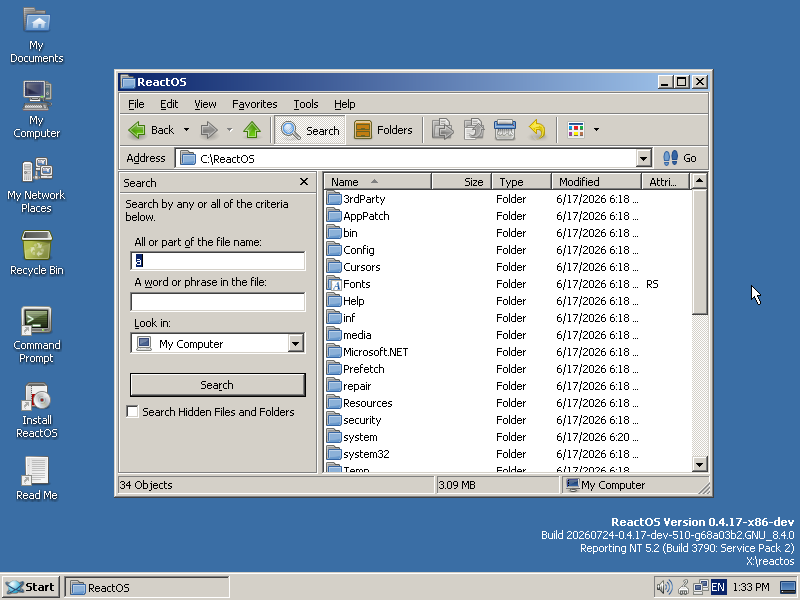This screenshot has height=600, width=800.
Task: Click the Go button
Action: [680, 159]
